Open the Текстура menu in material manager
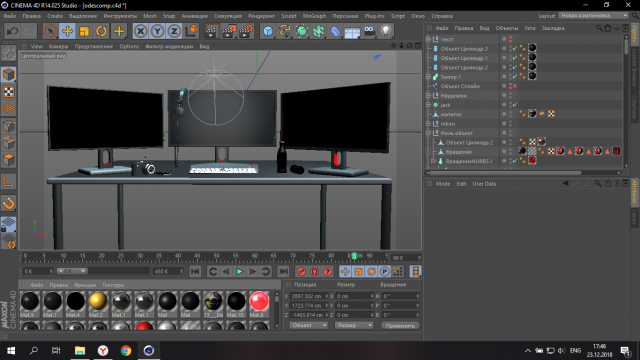Image resolution: width=640 pixels, height=360 pixels. tap(113, 285)
